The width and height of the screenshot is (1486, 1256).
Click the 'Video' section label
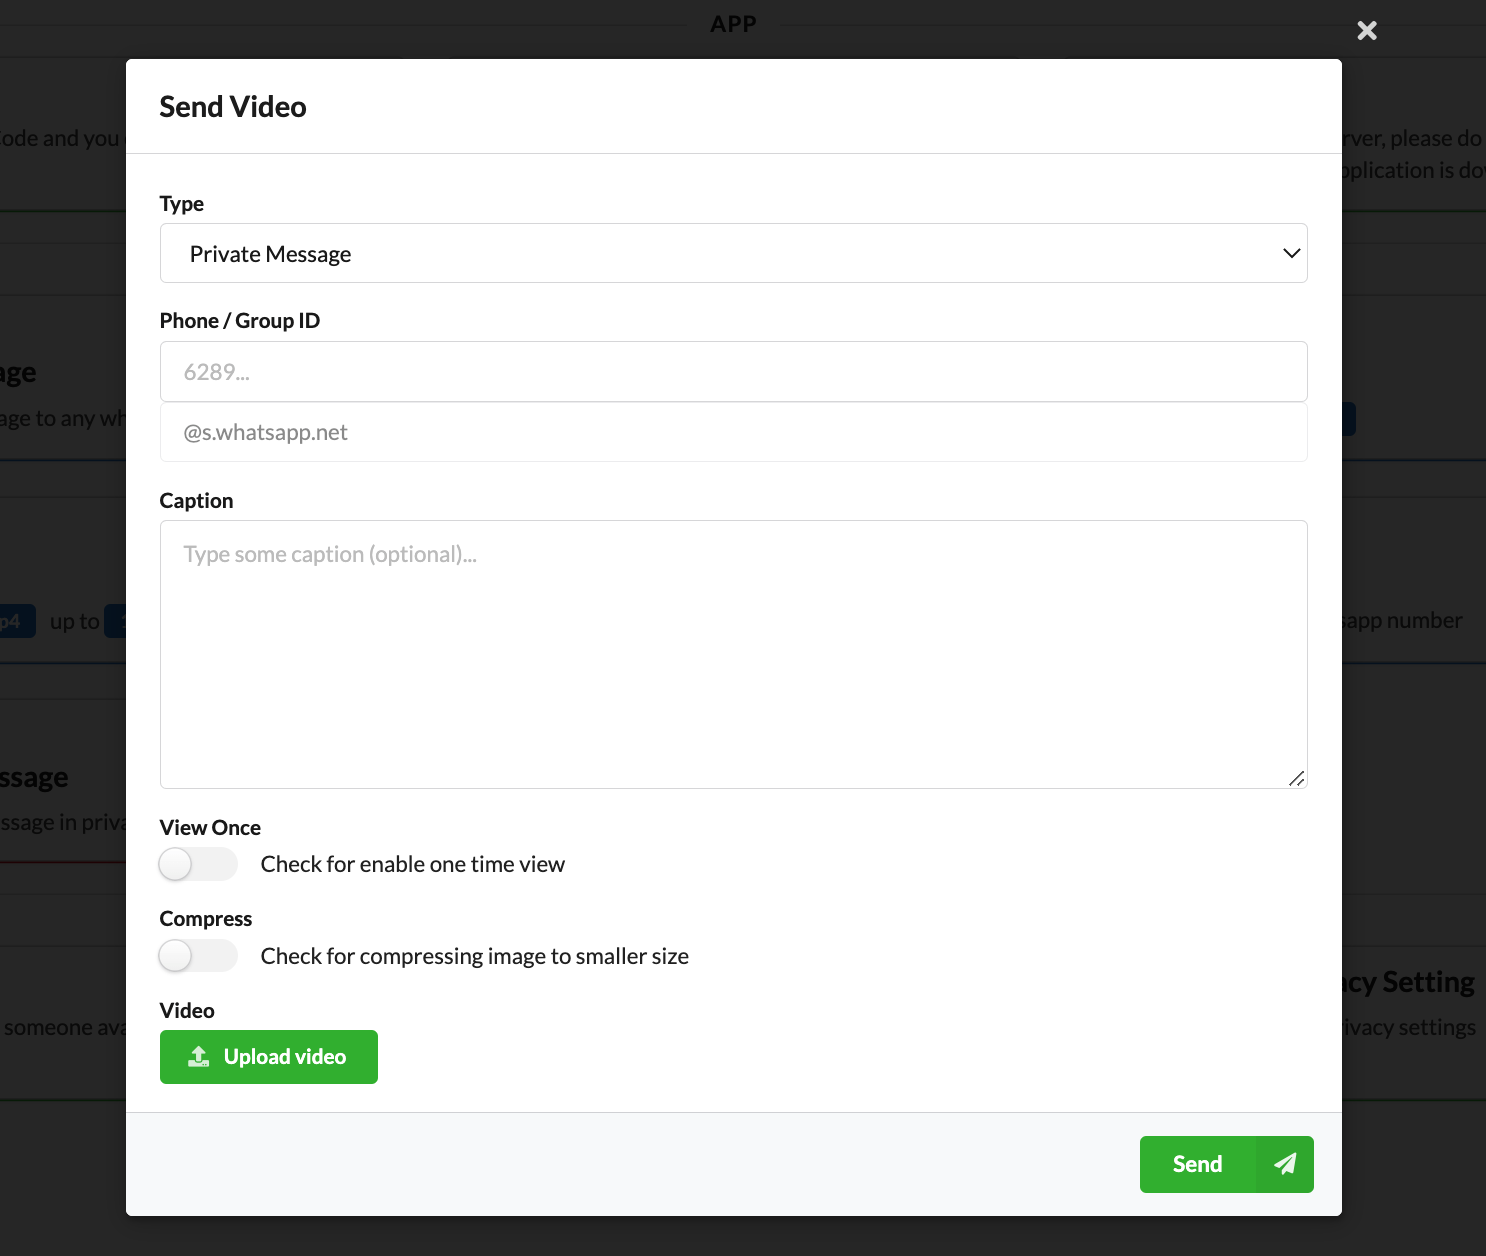(187, 1011)
